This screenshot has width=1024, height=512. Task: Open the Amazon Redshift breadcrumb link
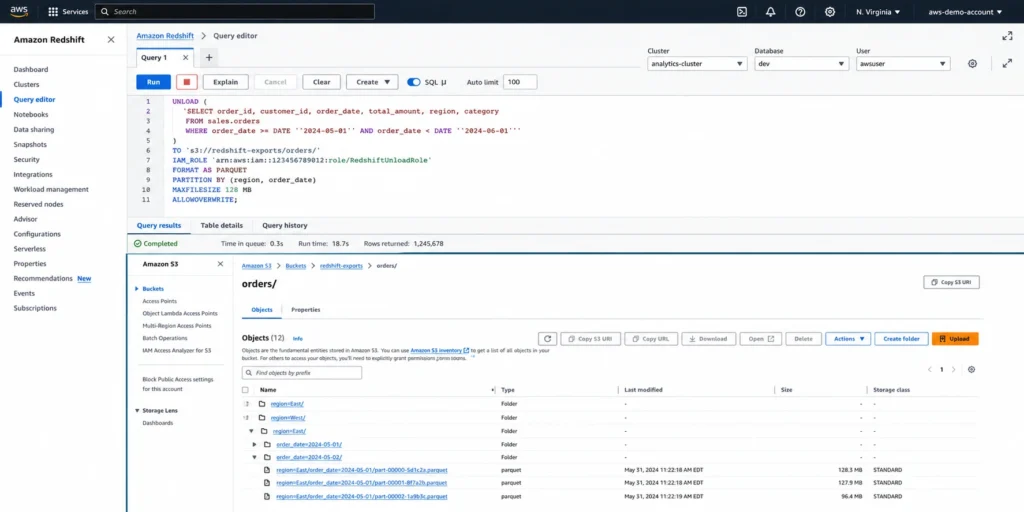click(x=165, y=36)
